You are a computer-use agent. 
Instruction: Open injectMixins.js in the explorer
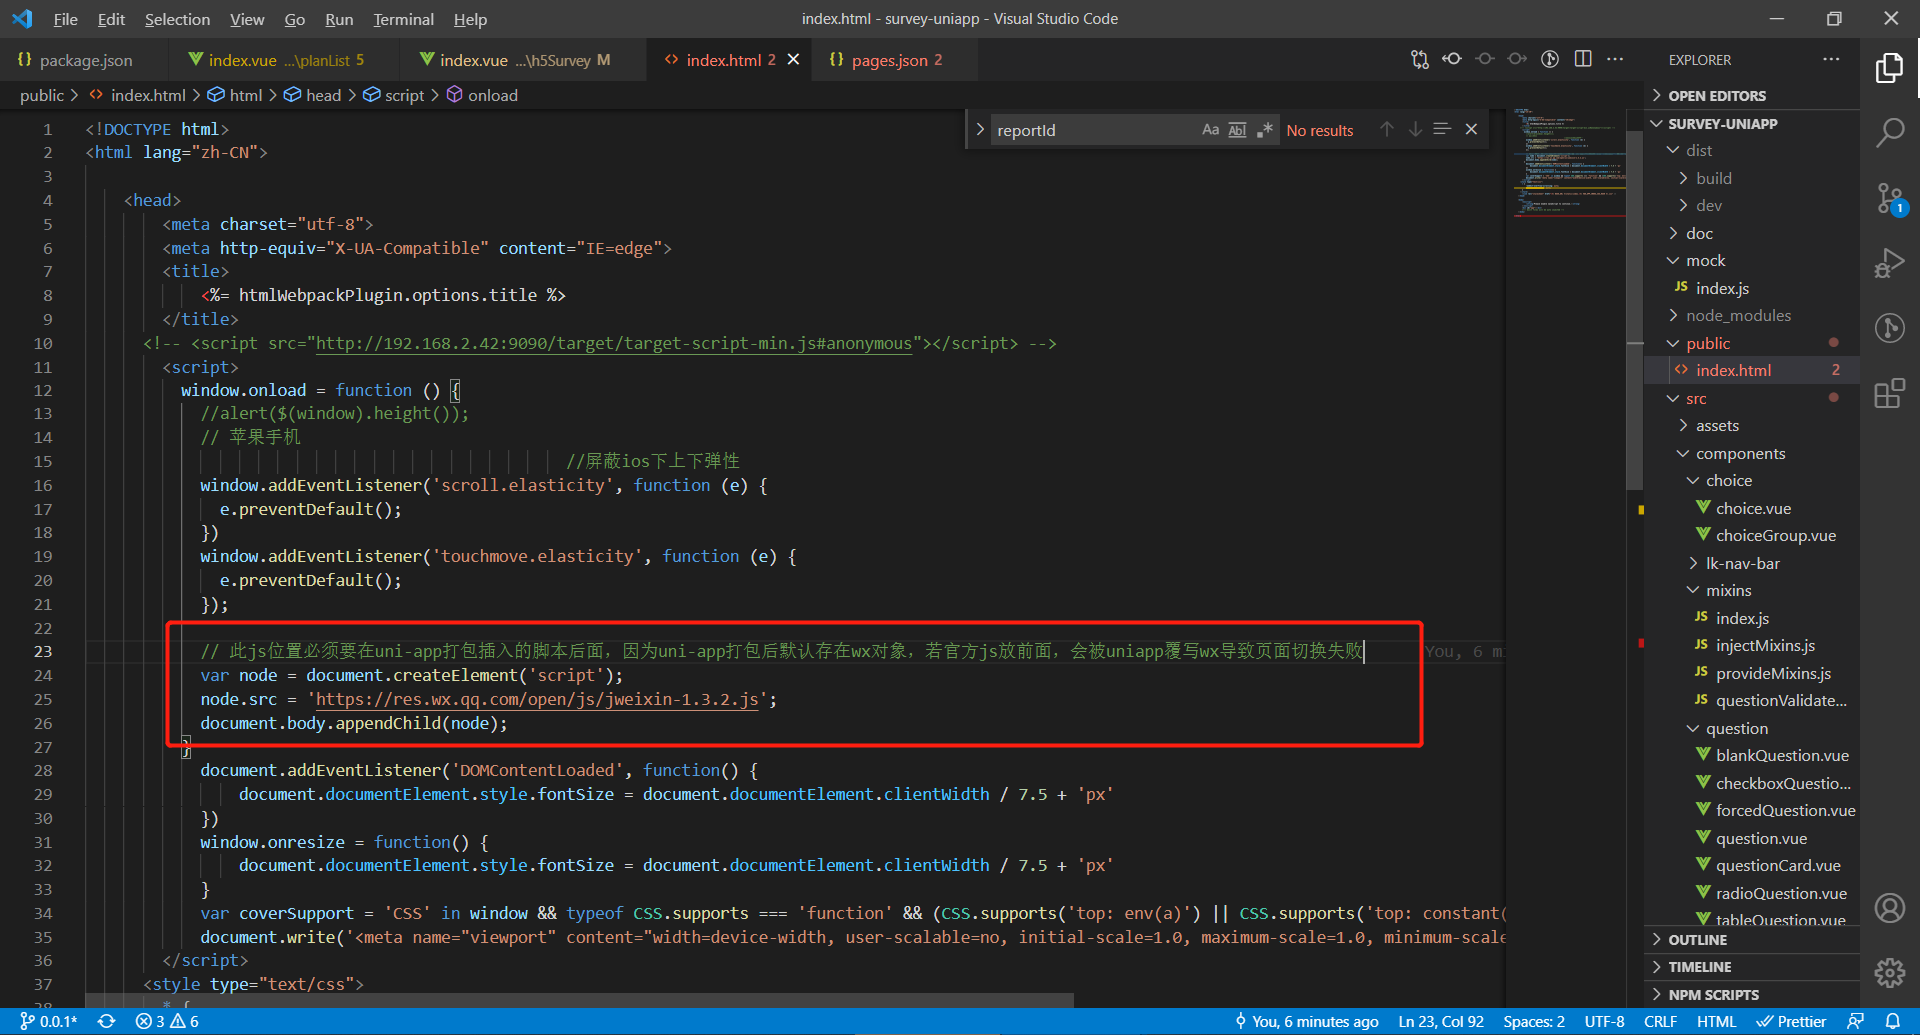pyautogui.click(x=1752, y=645)
